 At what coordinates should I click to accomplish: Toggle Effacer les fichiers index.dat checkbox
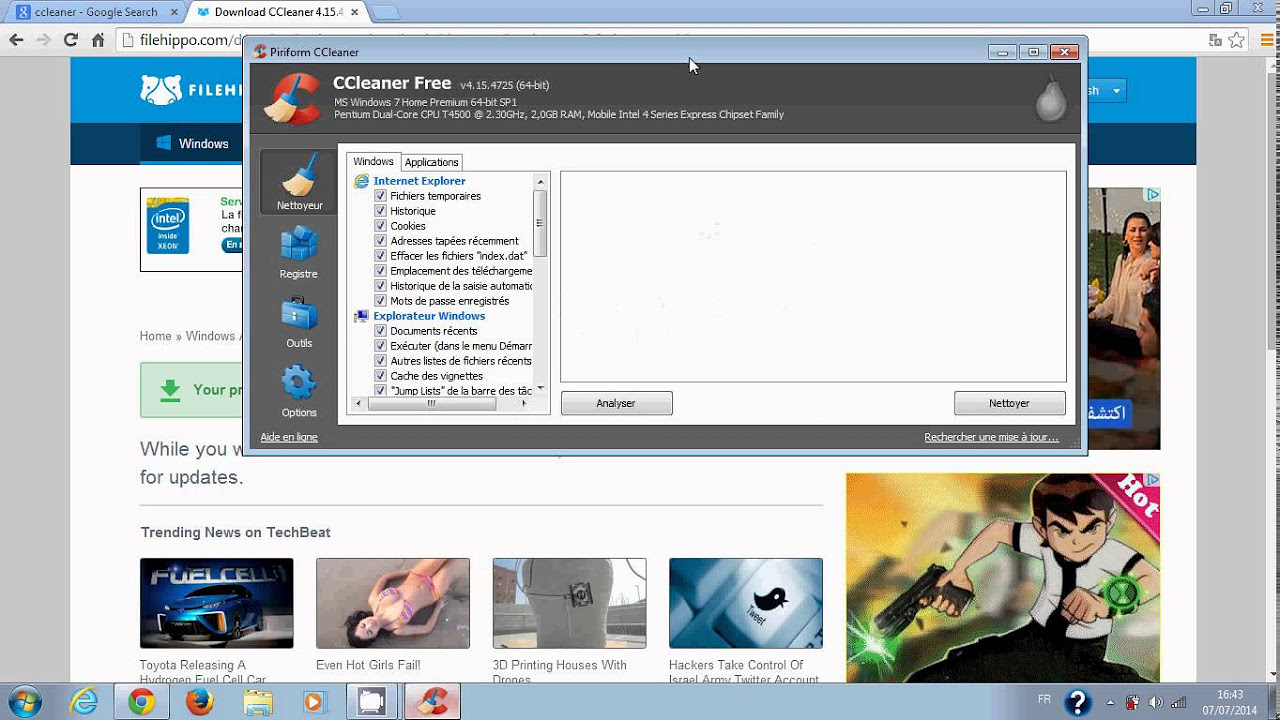coord(380,256)
